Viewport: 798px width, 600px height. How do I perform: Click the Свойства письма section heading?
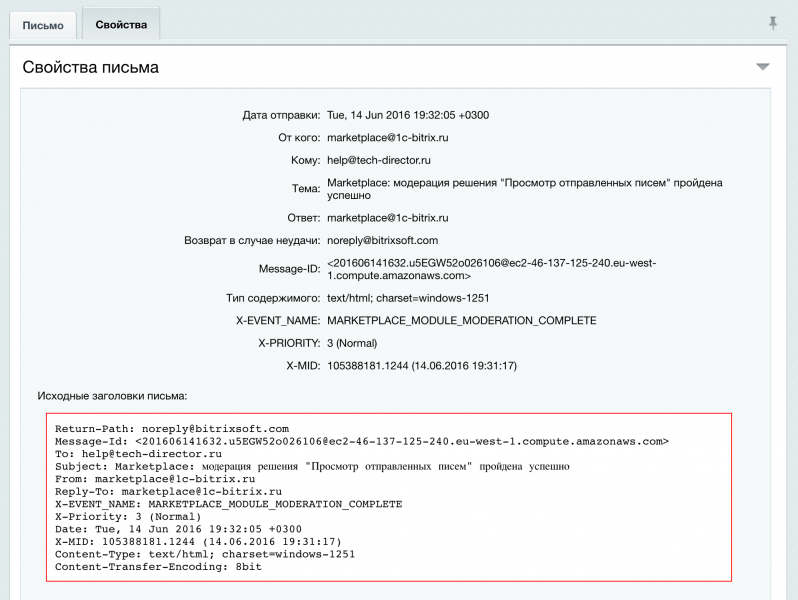tap(90, 67)
